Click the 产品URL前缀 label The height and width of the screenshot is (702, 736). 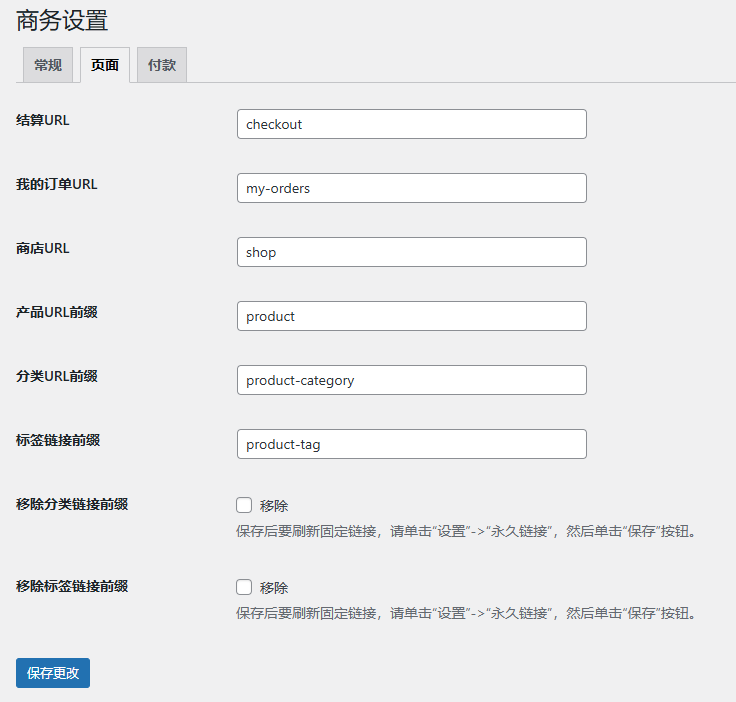[x=57, y=312]
